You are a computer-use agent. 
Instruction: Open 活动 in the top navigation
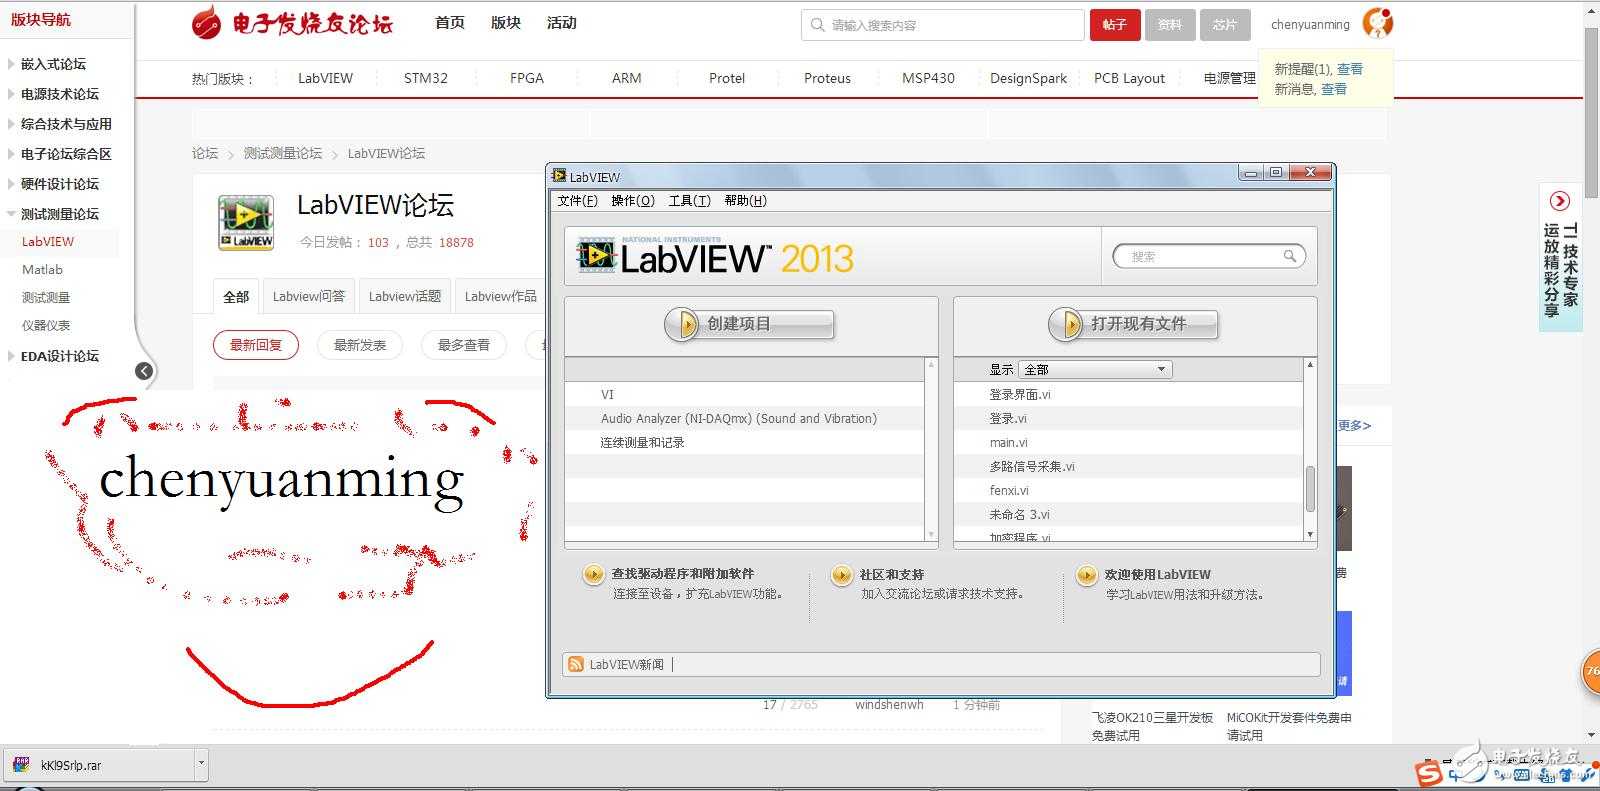tap(562, 23)
